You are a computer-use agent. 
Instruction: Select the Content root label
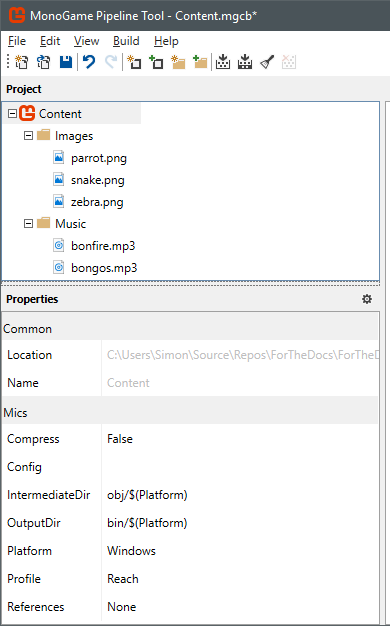60,114
